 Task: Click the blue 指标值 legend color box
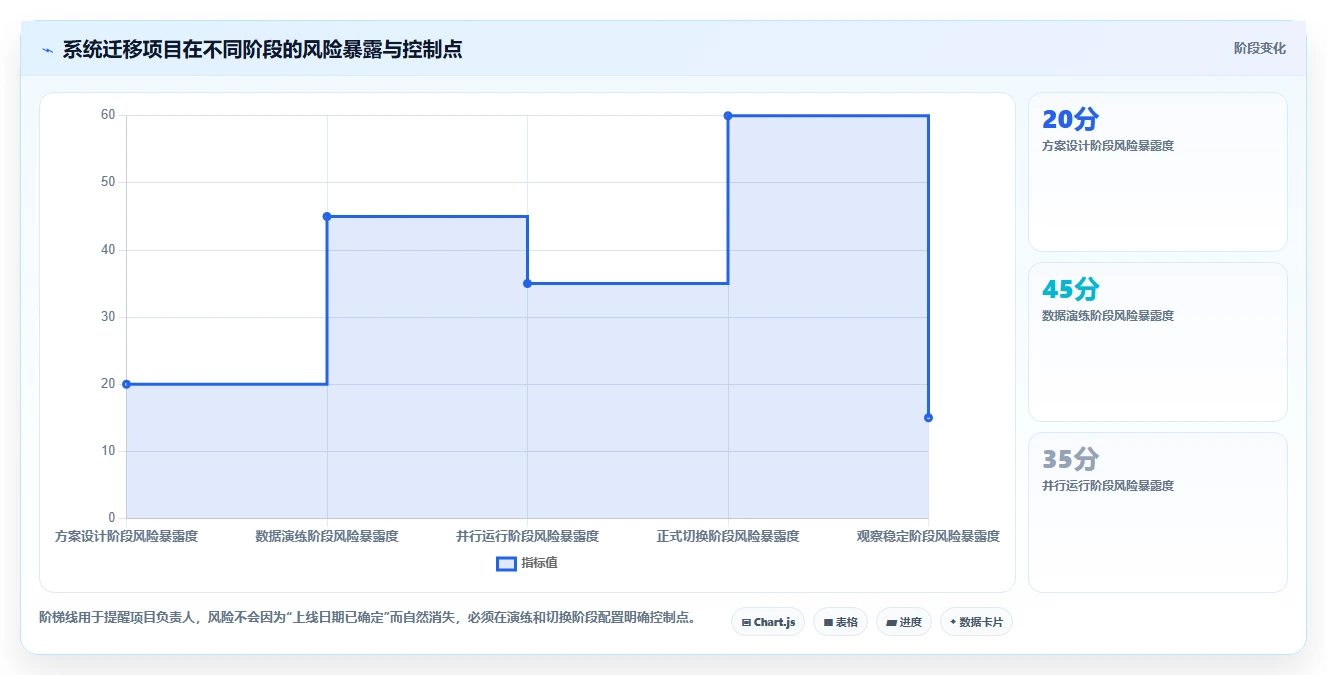506,564
